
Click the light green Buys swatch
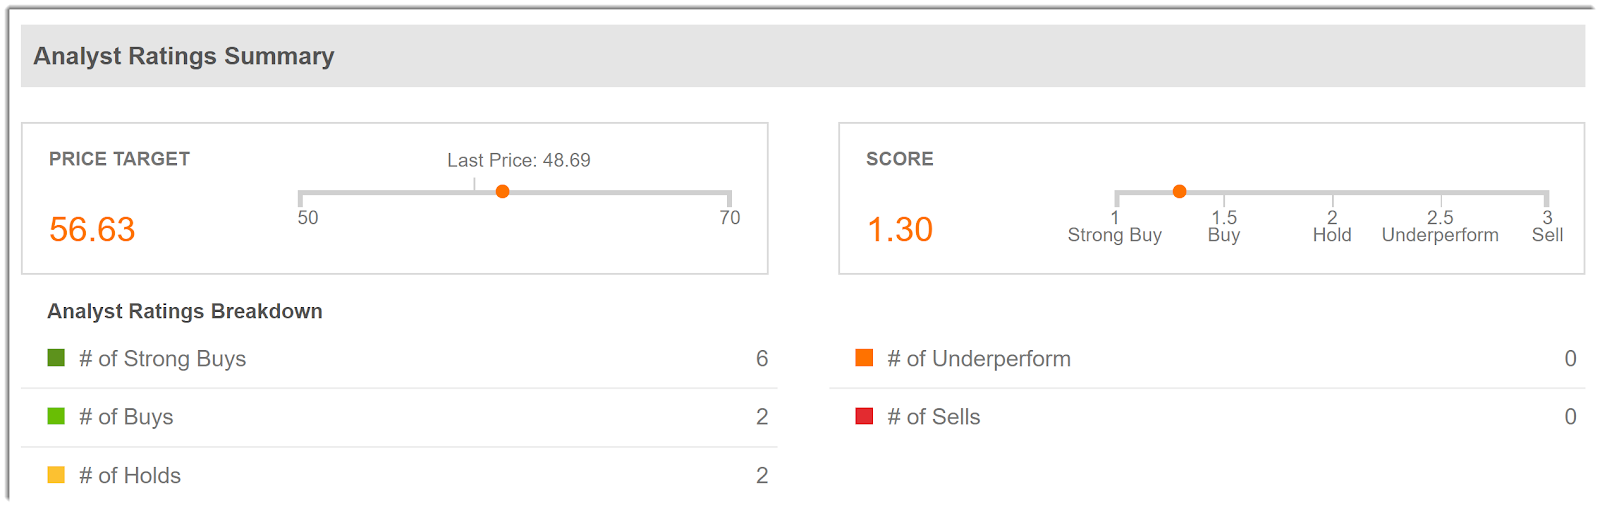tap(56, 416)
